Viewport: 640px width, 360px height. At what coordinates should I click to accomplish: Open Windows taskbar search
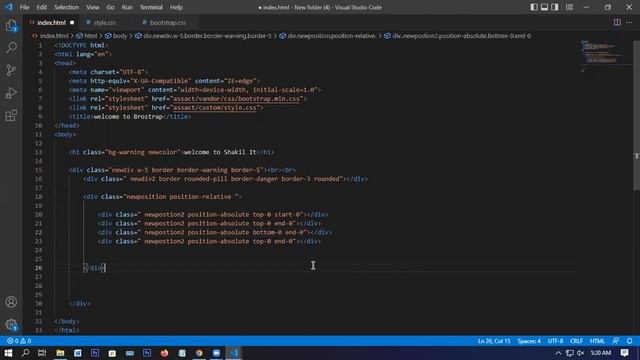pyautogui.click(x=25, y=353)
